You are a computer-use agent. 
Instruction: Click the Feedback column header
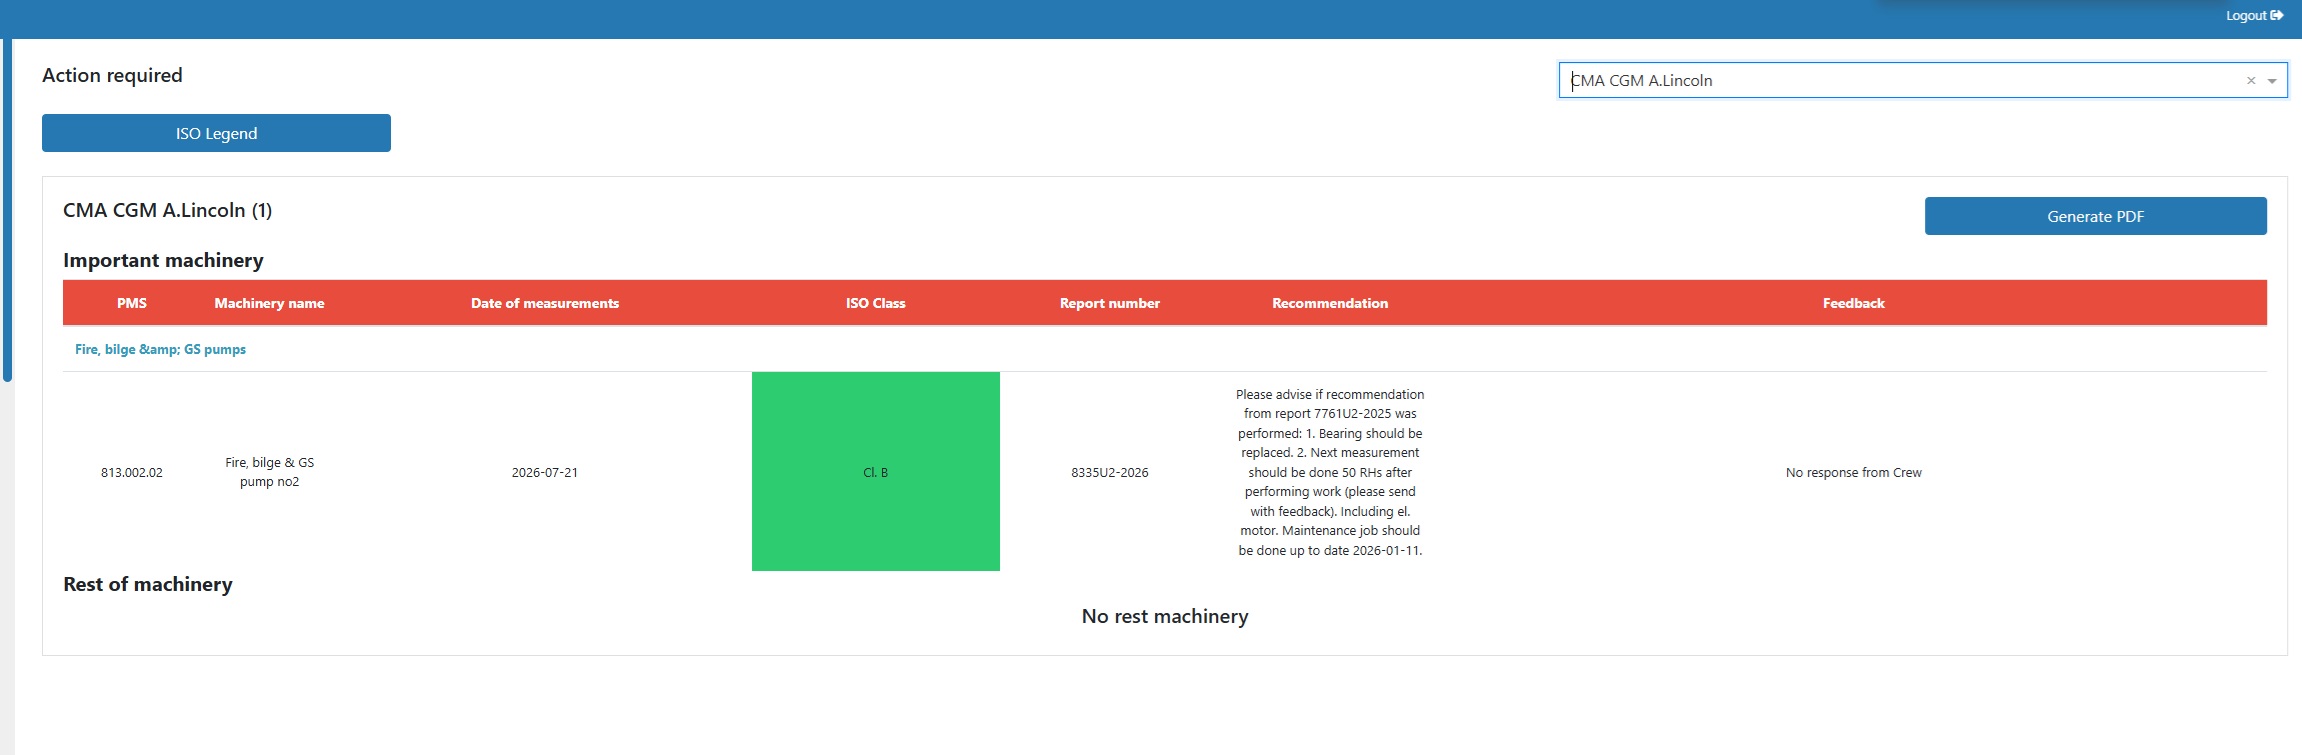click(1853, 303)
